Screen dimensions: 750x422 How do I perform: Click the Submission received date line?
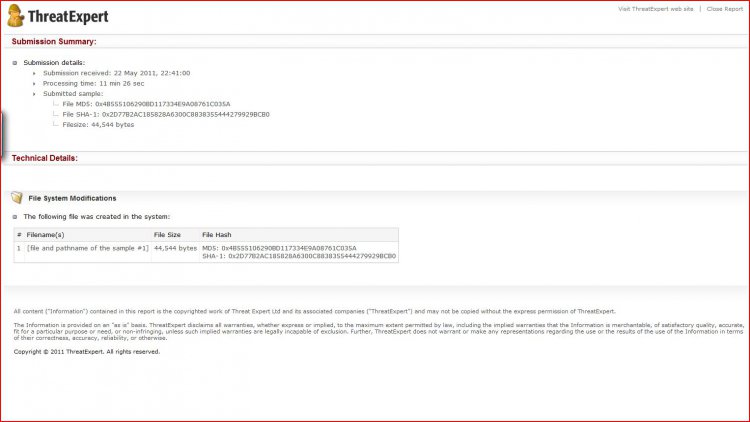point(116,73)
